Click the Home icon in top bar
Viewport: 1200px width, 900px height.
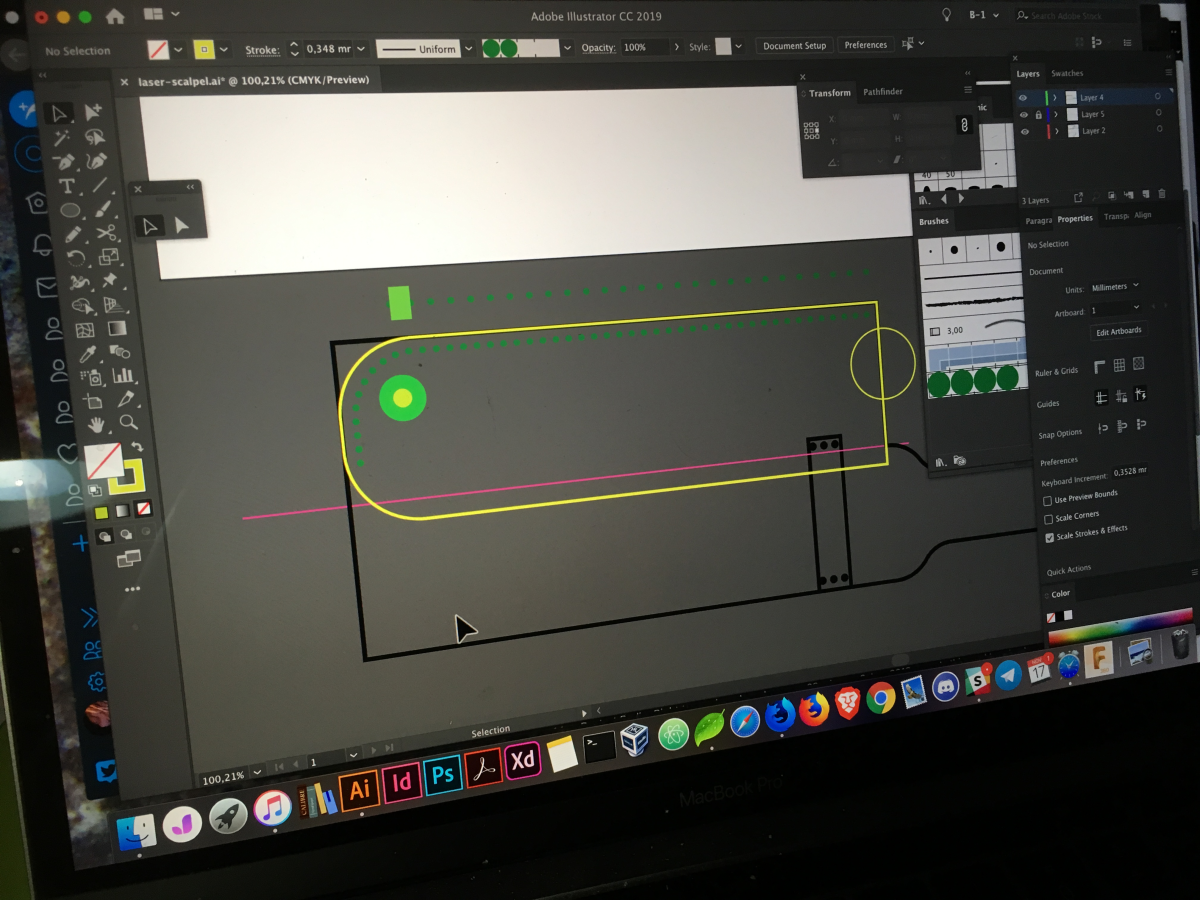pyautogui.click(x=115, y=16)
